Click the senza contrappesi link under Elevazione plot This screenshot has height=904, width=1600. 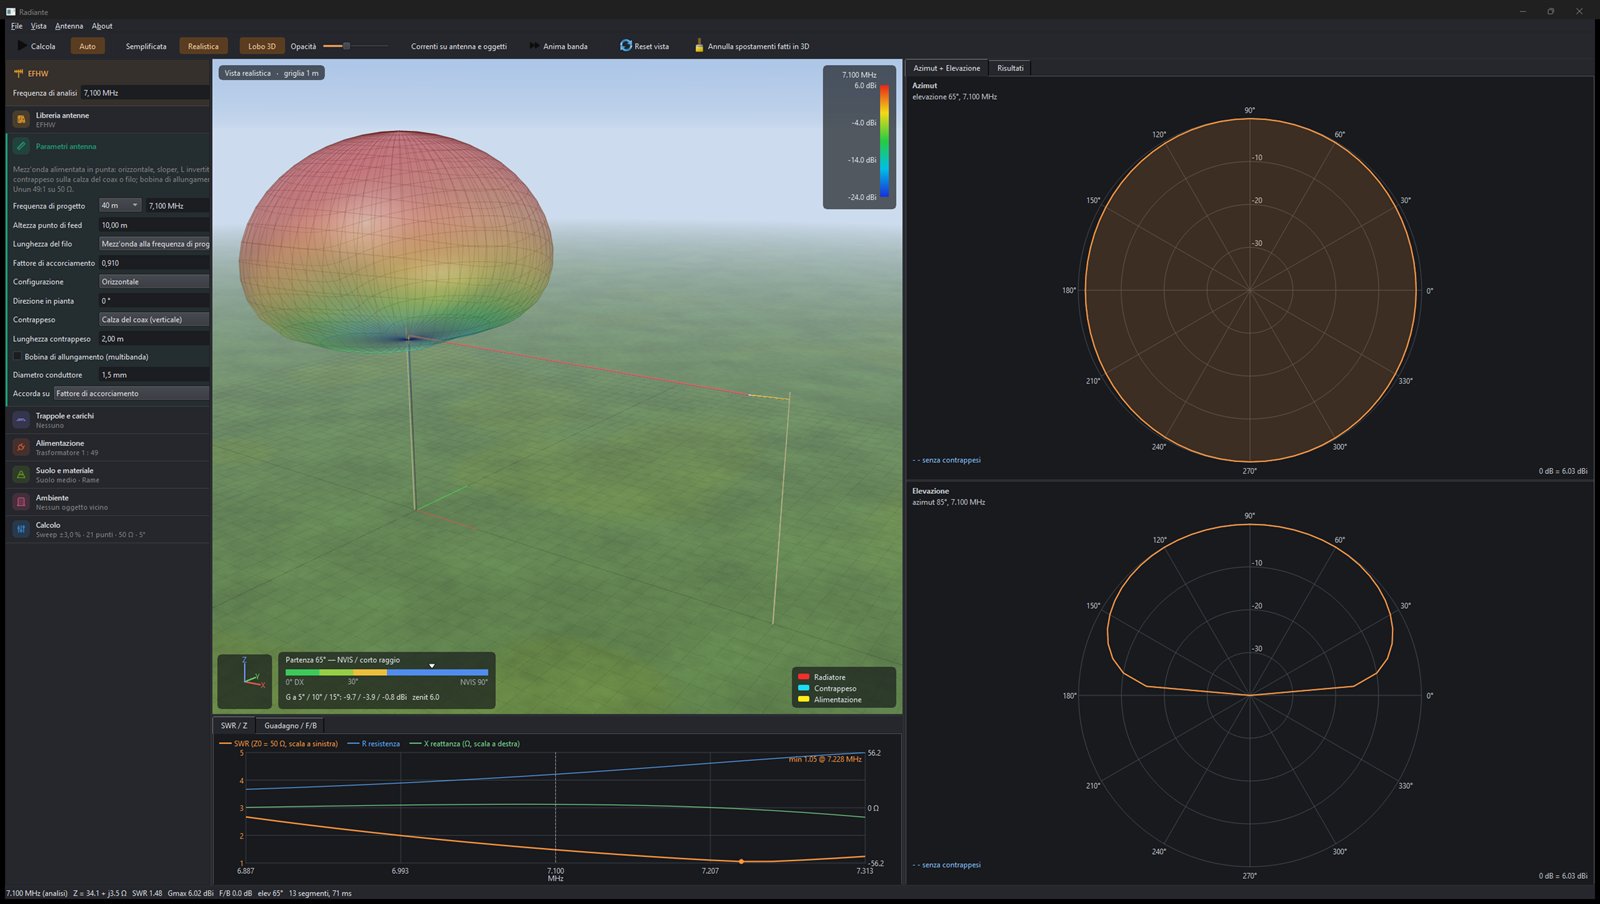[947, 865]
